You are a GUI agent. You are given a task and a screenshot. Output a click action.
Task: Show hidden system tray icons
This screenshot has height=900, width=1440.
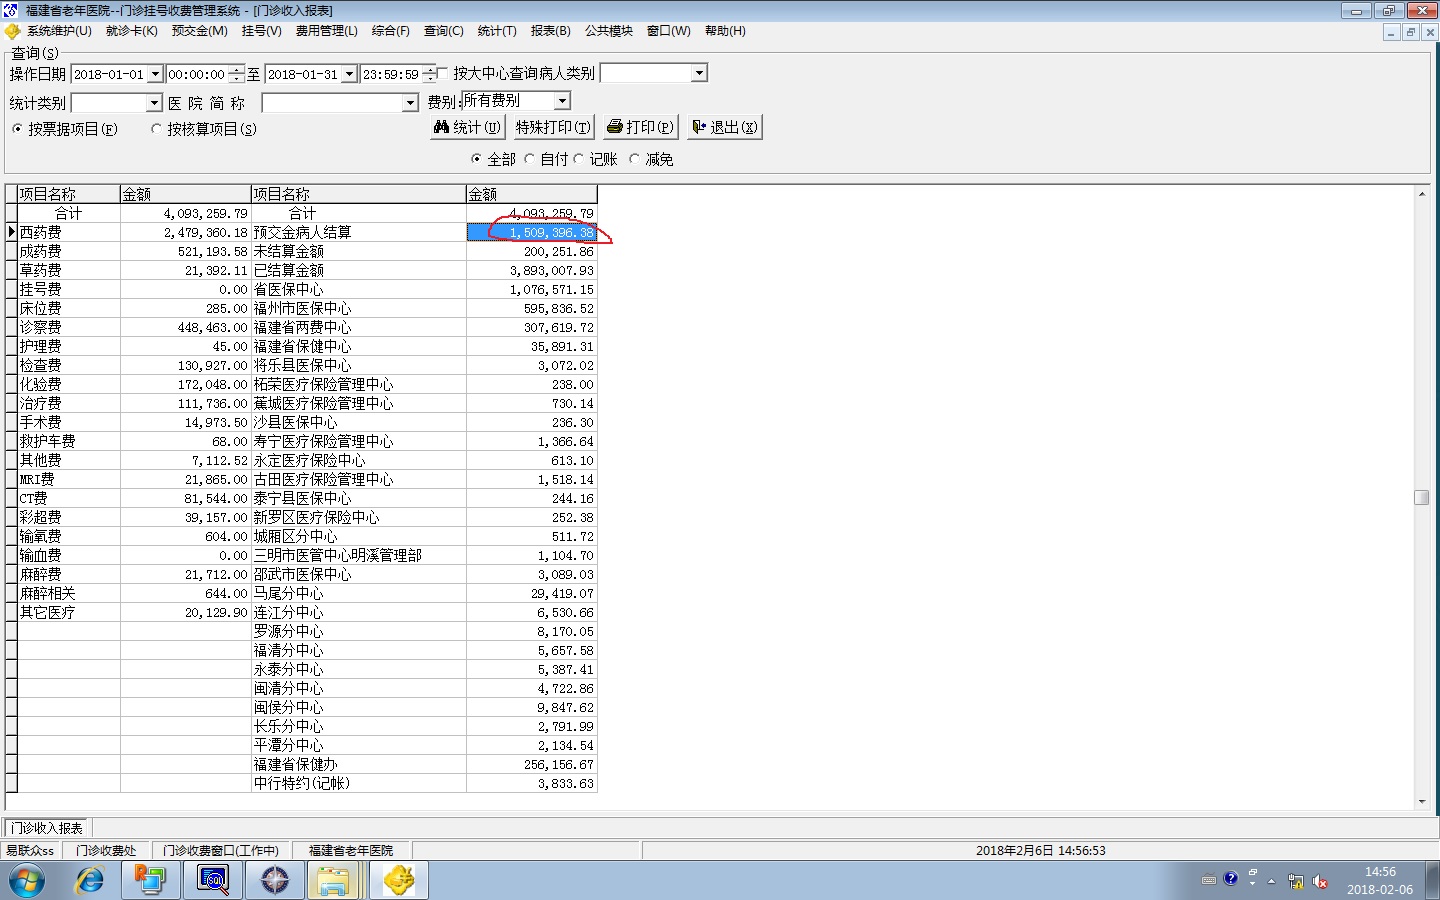(x=1272, y=881)
